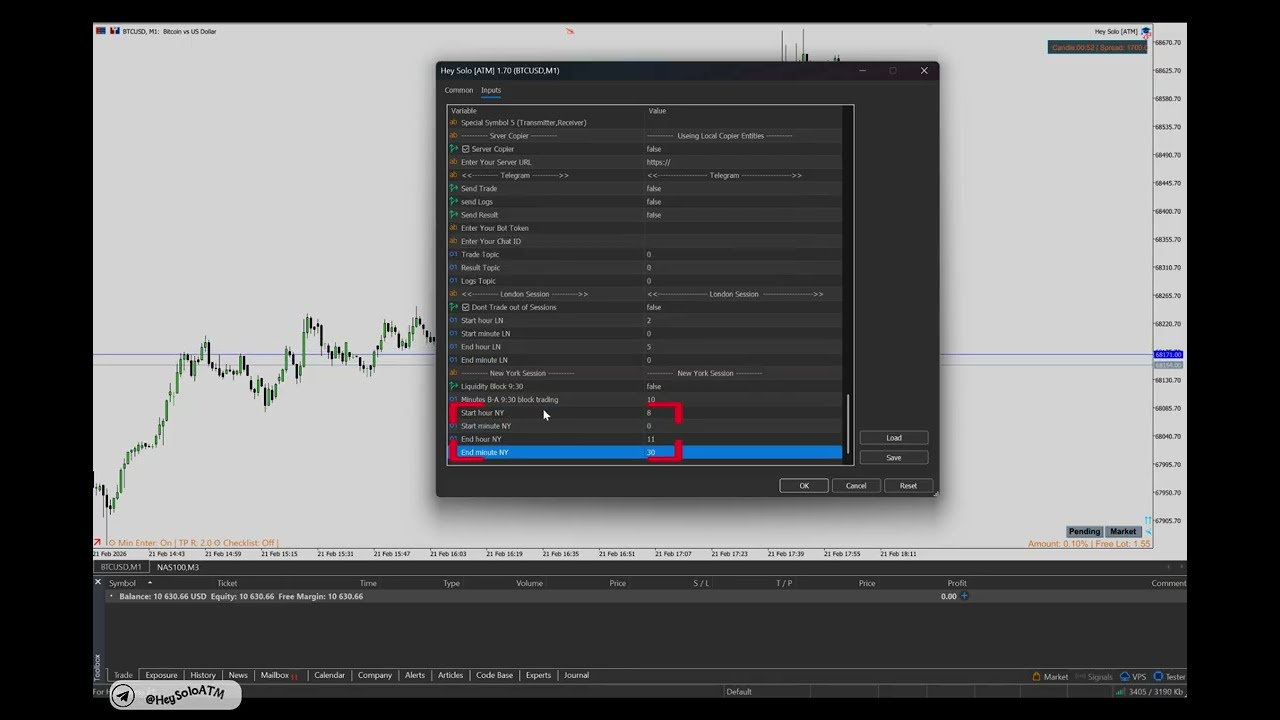
Task: Open the Experts tab in Toolbox
Action: (538, 675)
